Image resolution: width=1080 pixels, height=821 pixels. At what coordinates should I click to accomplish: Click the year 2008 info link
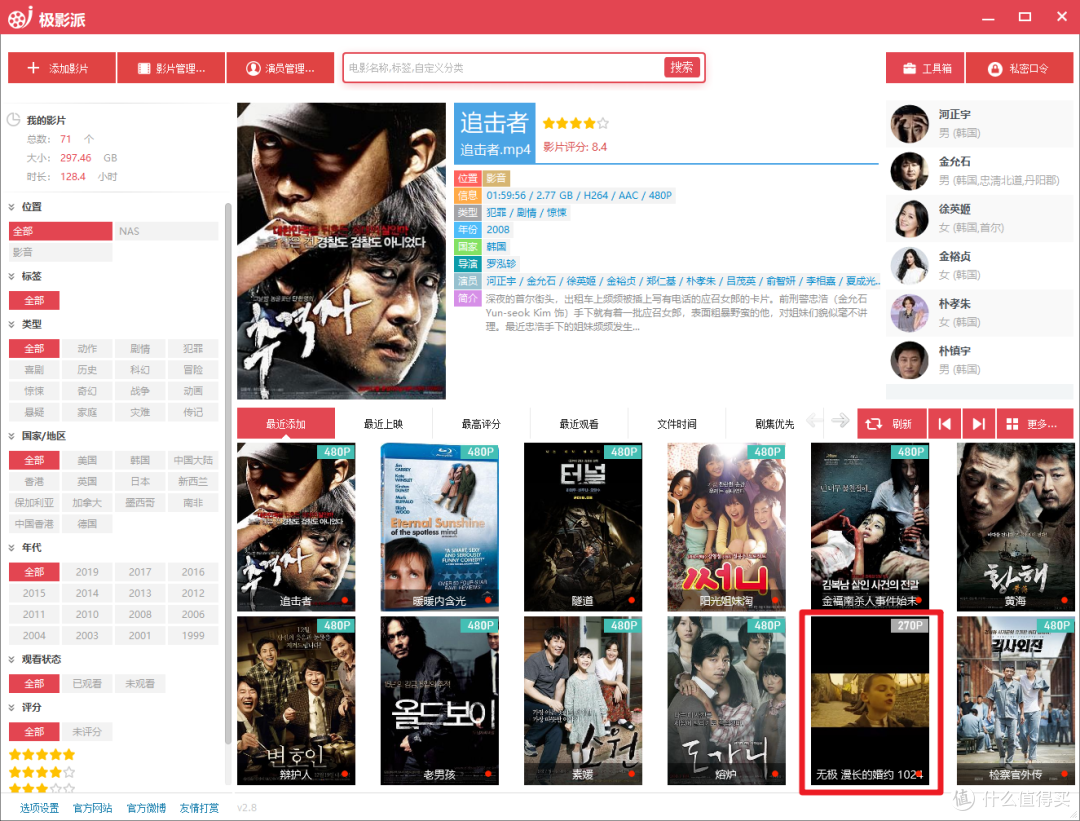(498, 229)
